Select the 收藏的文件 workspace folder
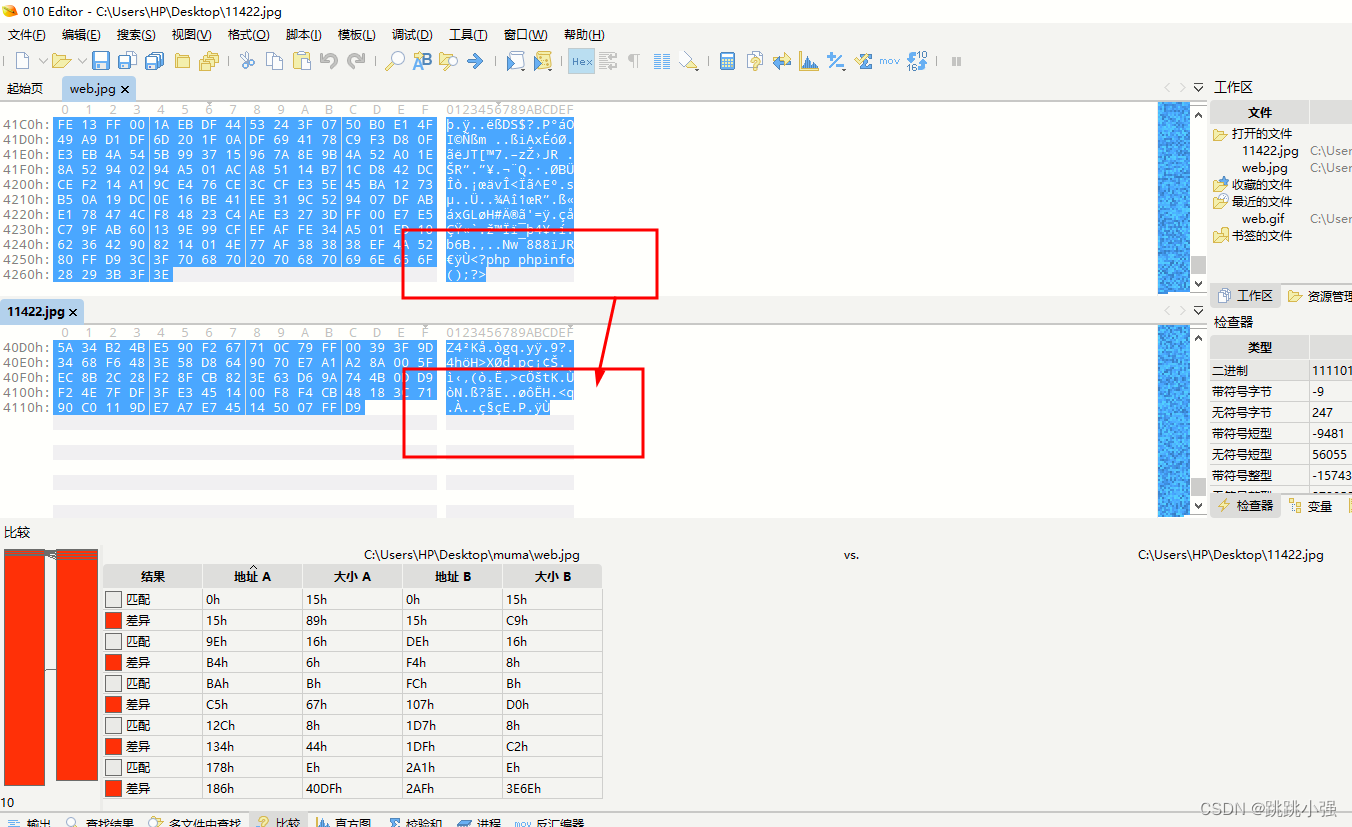Screen dimensions: 1352x827 pos(1253,185)
